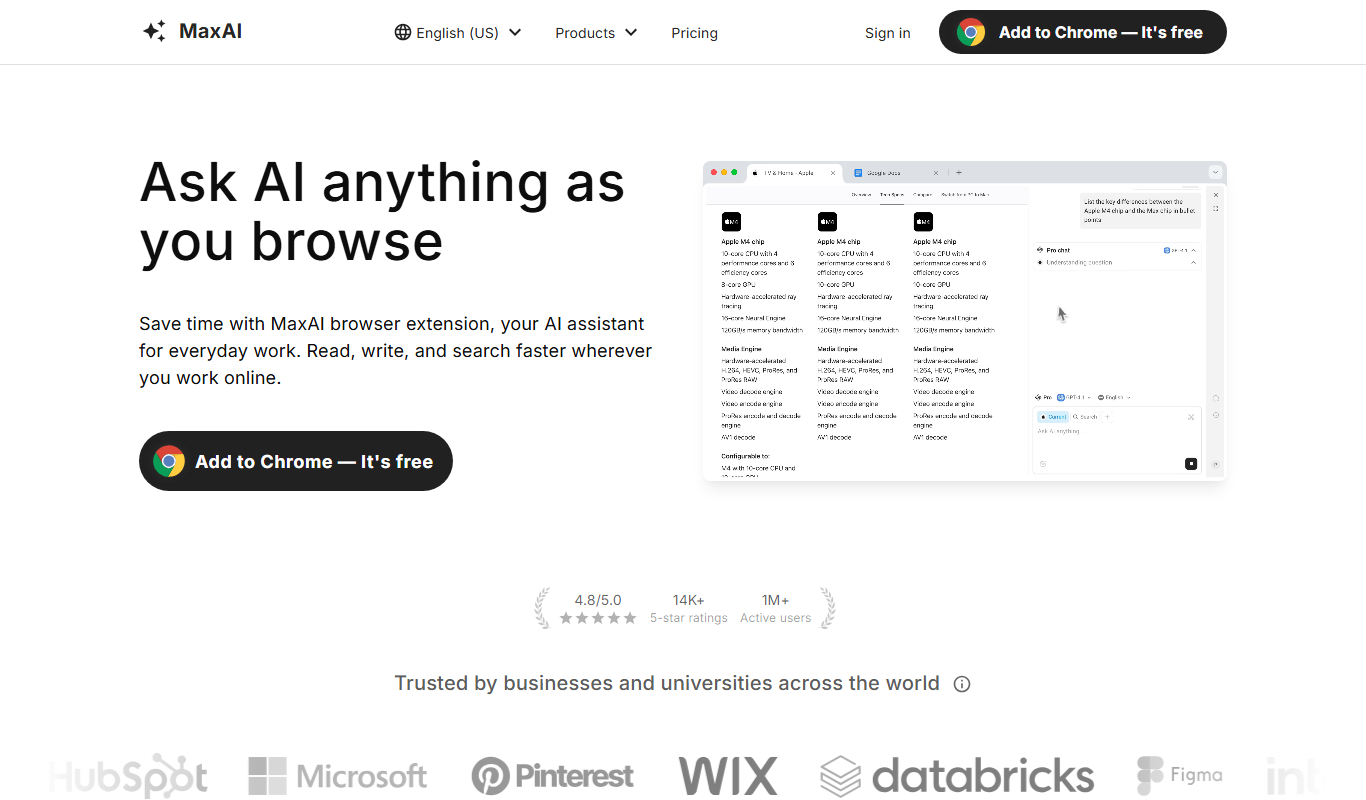Click the MaxAI sparkle logo icon
The image size is (1366, 800).
pos(154,32)
